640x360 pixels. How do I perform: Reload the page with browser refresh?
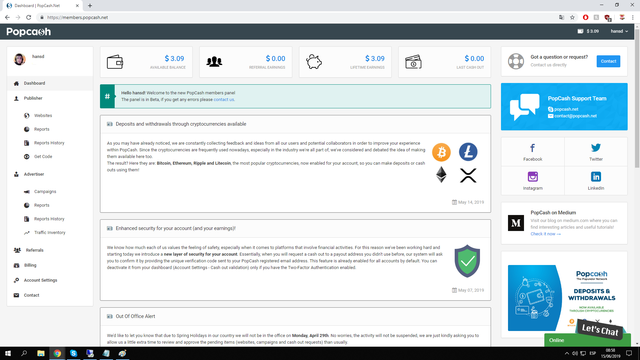[29, 18]
